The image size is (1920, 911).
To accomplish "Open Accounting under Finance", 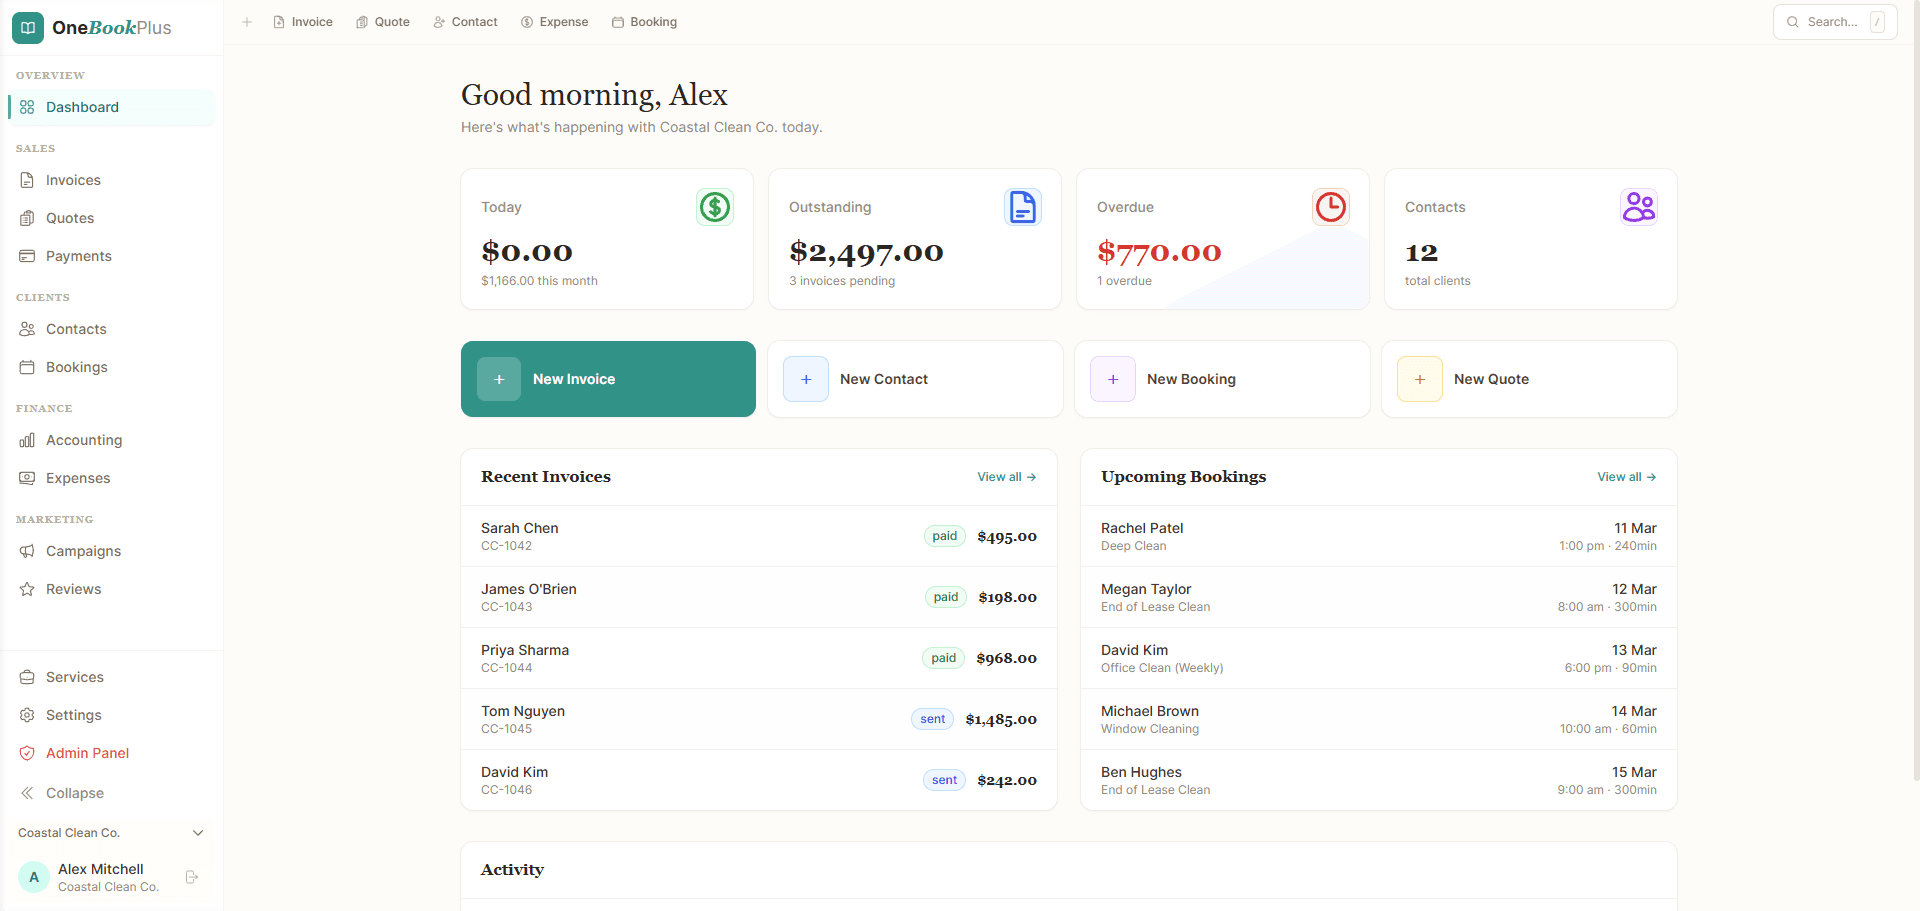I will pyautogui.click(x=83, y=440).
